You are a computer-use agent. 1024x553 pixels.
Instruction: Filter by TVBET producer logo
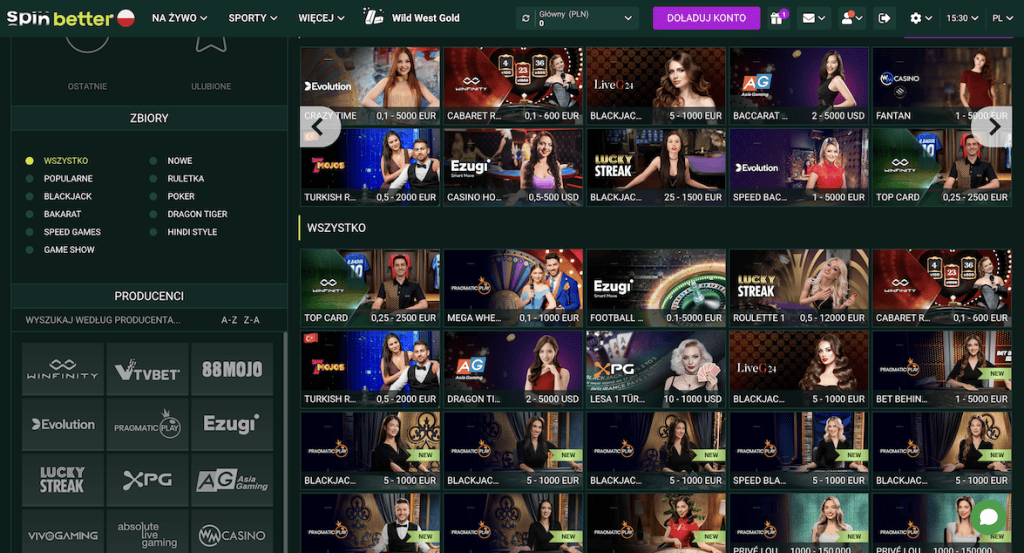click(x=148, y=370)
